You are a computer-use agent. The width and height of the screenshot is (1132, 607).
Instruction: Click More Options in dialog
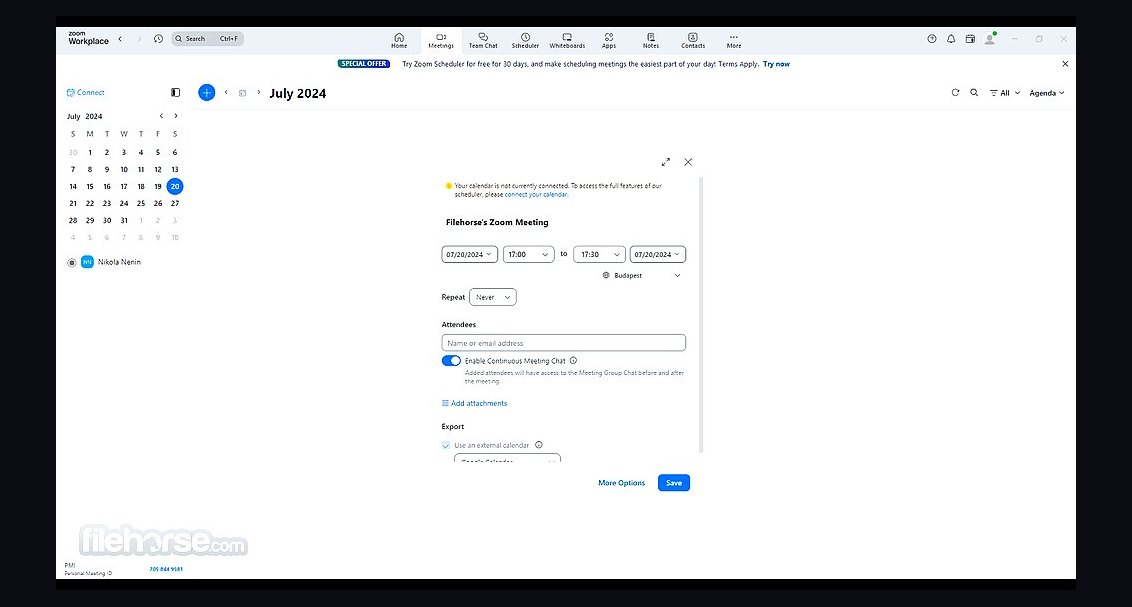[622, 483]
